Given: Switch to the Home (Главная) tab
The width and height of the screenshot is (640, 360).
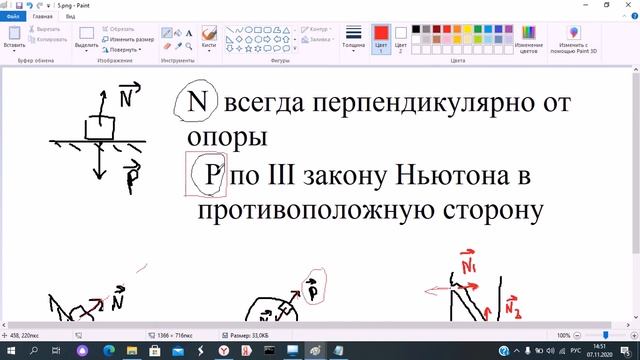Looking at the screenshot, I should (x=42, y=16).
